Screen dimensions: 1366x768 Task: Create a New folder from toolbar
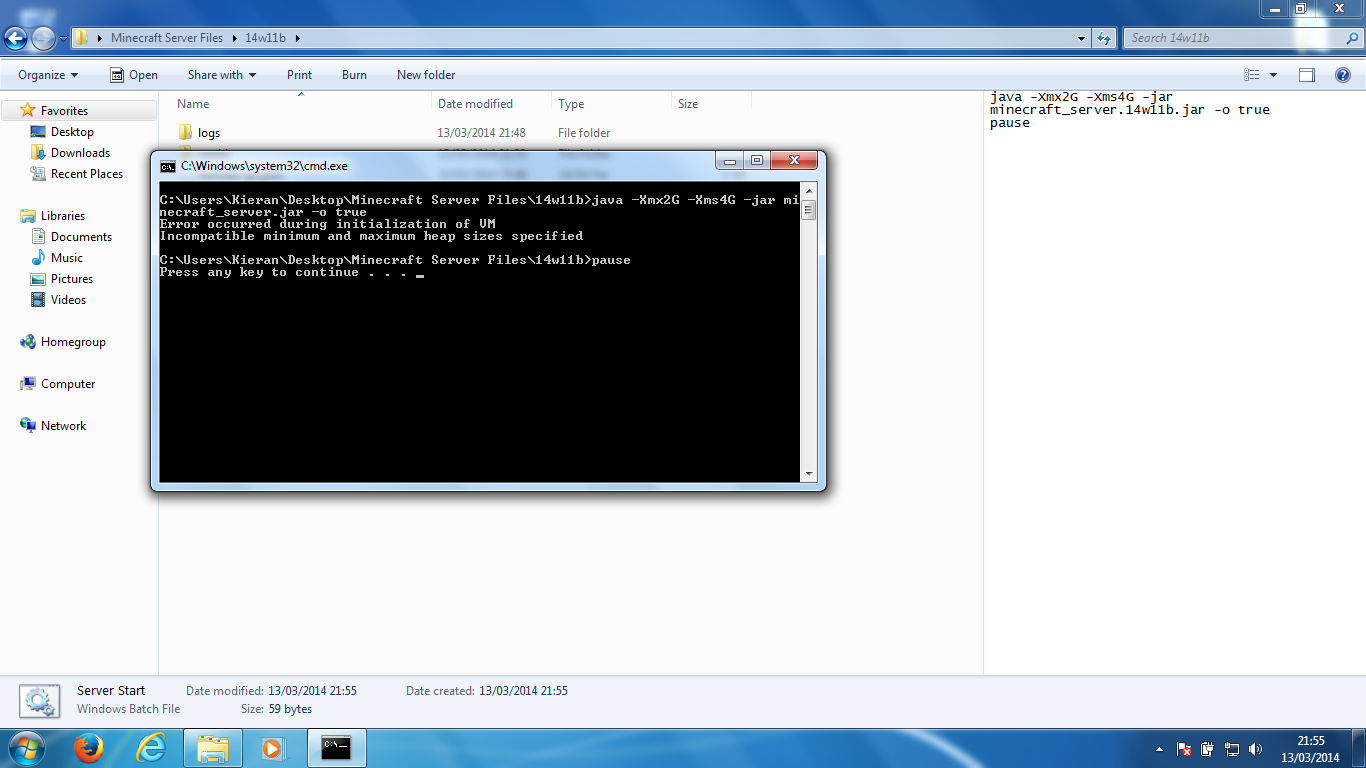(x=426, y=75)
